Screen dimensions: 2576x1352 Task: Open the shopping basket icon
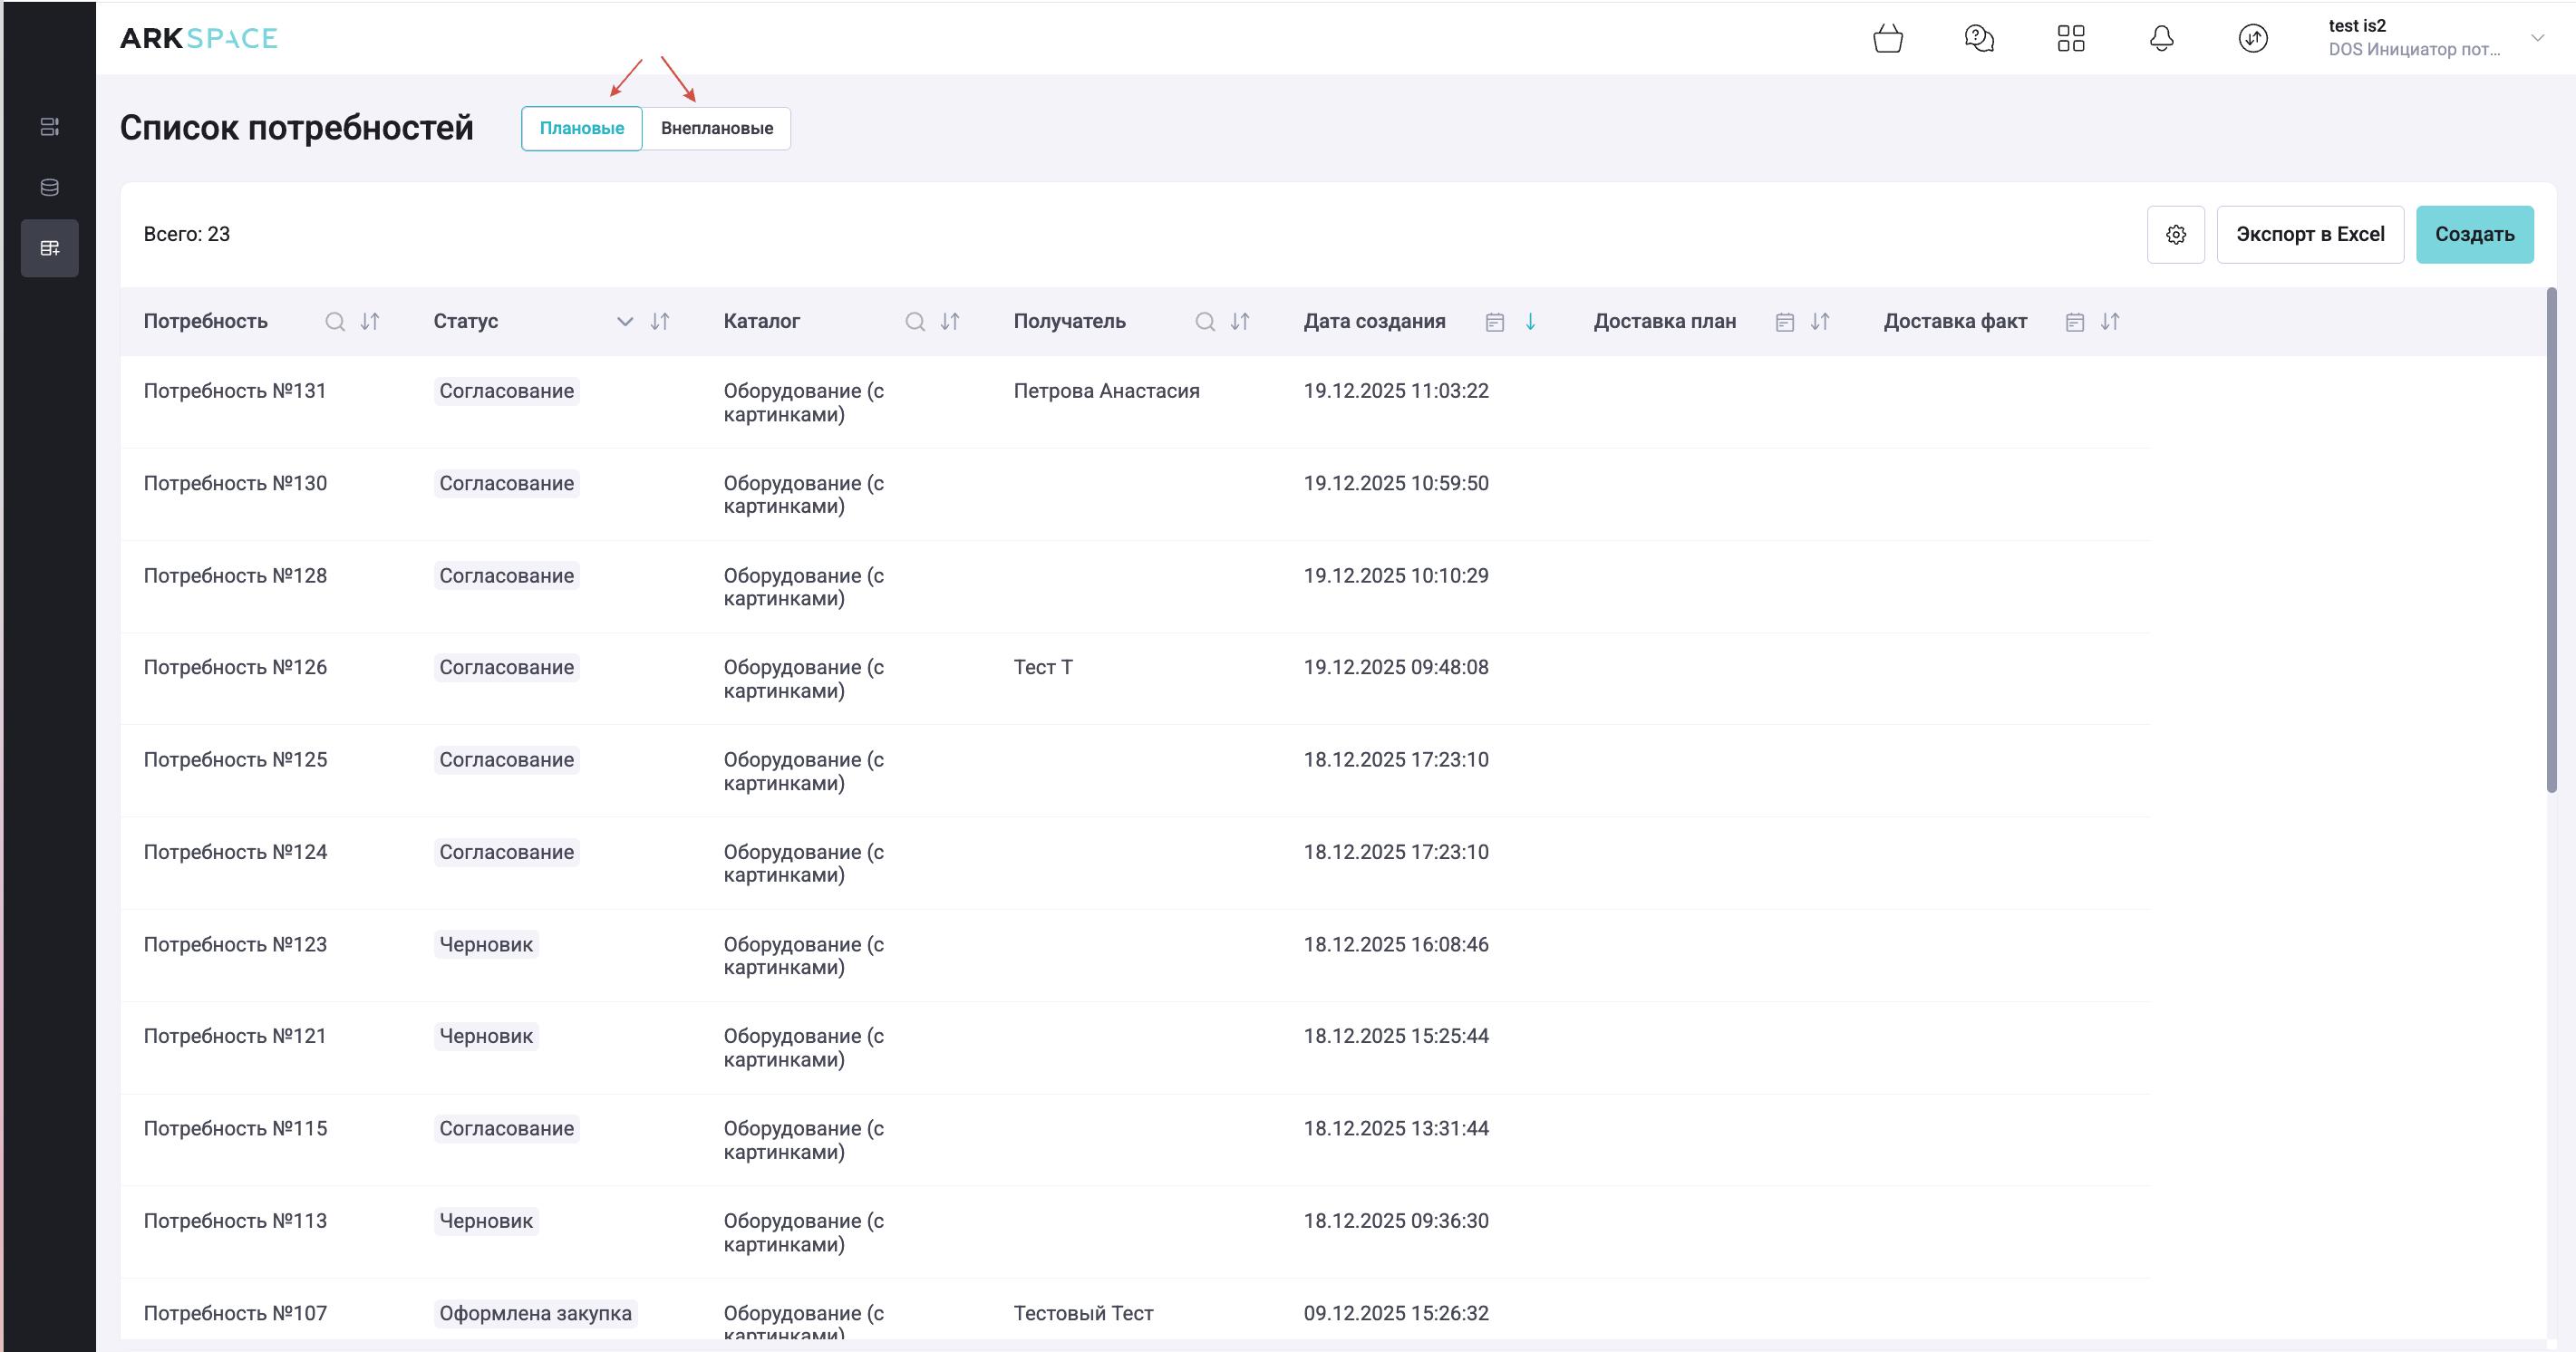[1887, 39]
